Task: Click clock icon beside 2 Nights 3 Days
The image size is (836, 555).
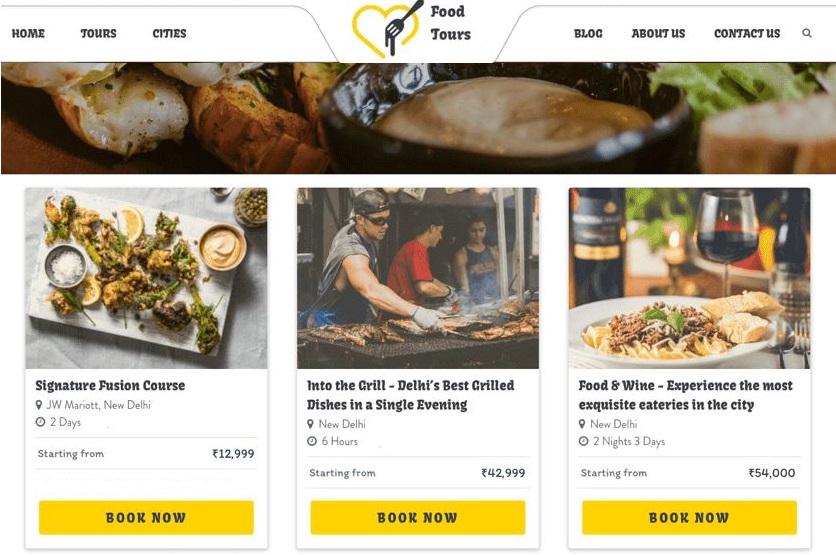Action: (x=583, y=441)
